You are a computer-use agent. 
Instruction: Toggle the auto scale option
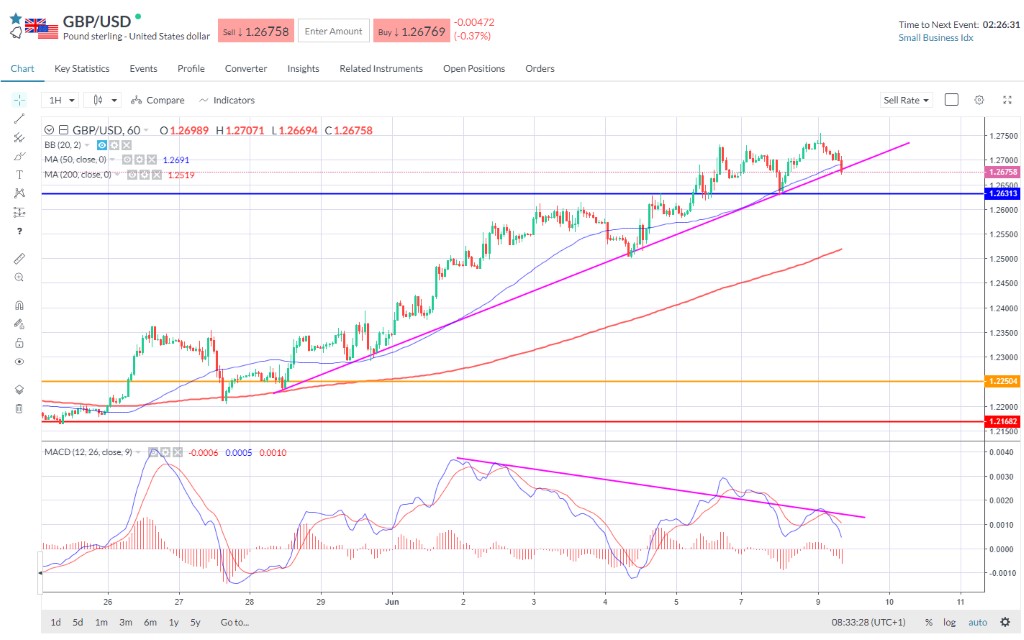click(978, 622)
